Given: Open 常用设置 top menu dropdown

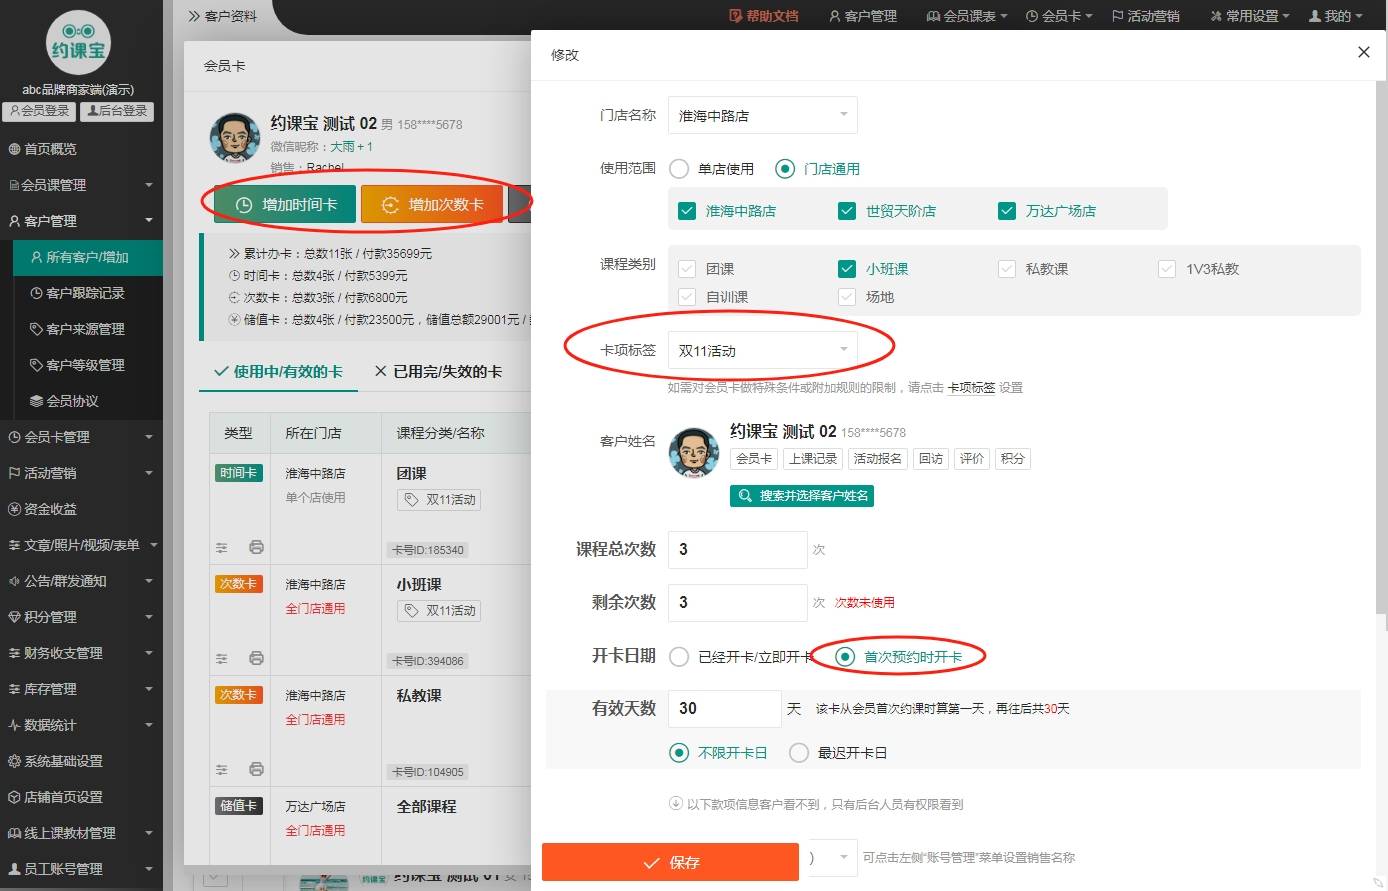Looking at the screenshot, I should click(1250, 16).
